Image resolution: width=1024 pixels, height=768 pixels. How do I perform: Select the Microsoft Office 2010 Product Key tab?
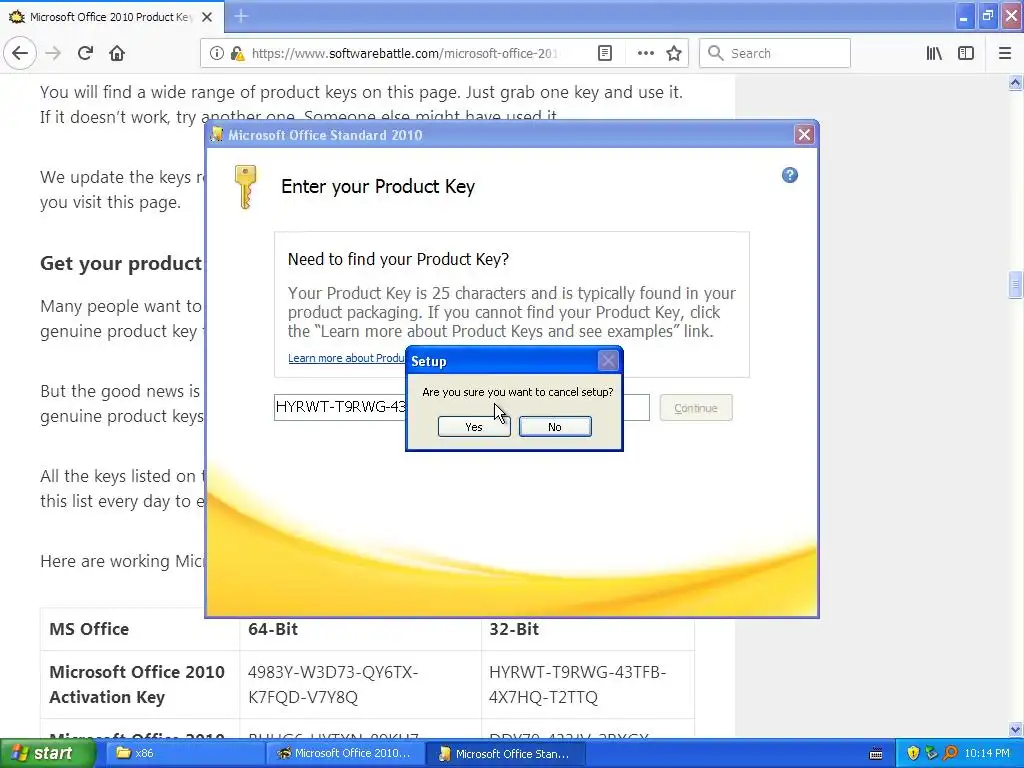click(111, 17)
